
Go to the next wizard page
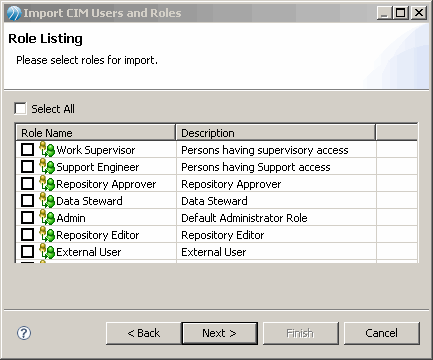pyautogui.click(x=220, y=333)
